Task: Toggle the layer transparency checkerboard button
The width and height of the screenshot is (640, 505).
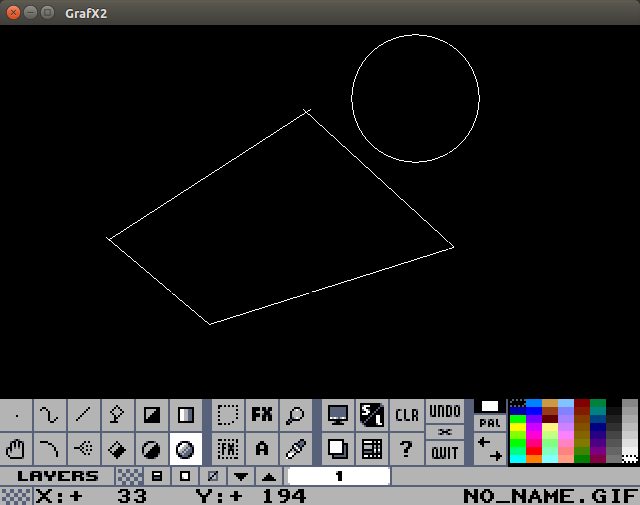Action: [x=129, y=476]
